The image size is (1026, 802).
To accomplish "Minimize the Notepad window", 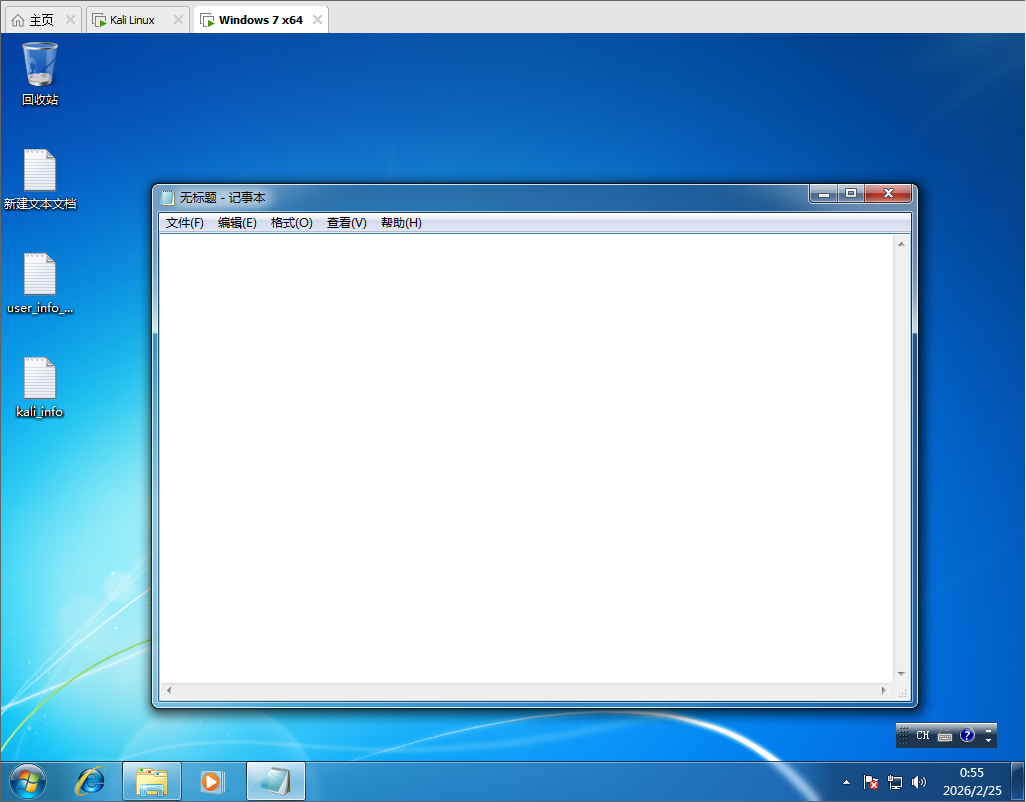I will (824, 194).
